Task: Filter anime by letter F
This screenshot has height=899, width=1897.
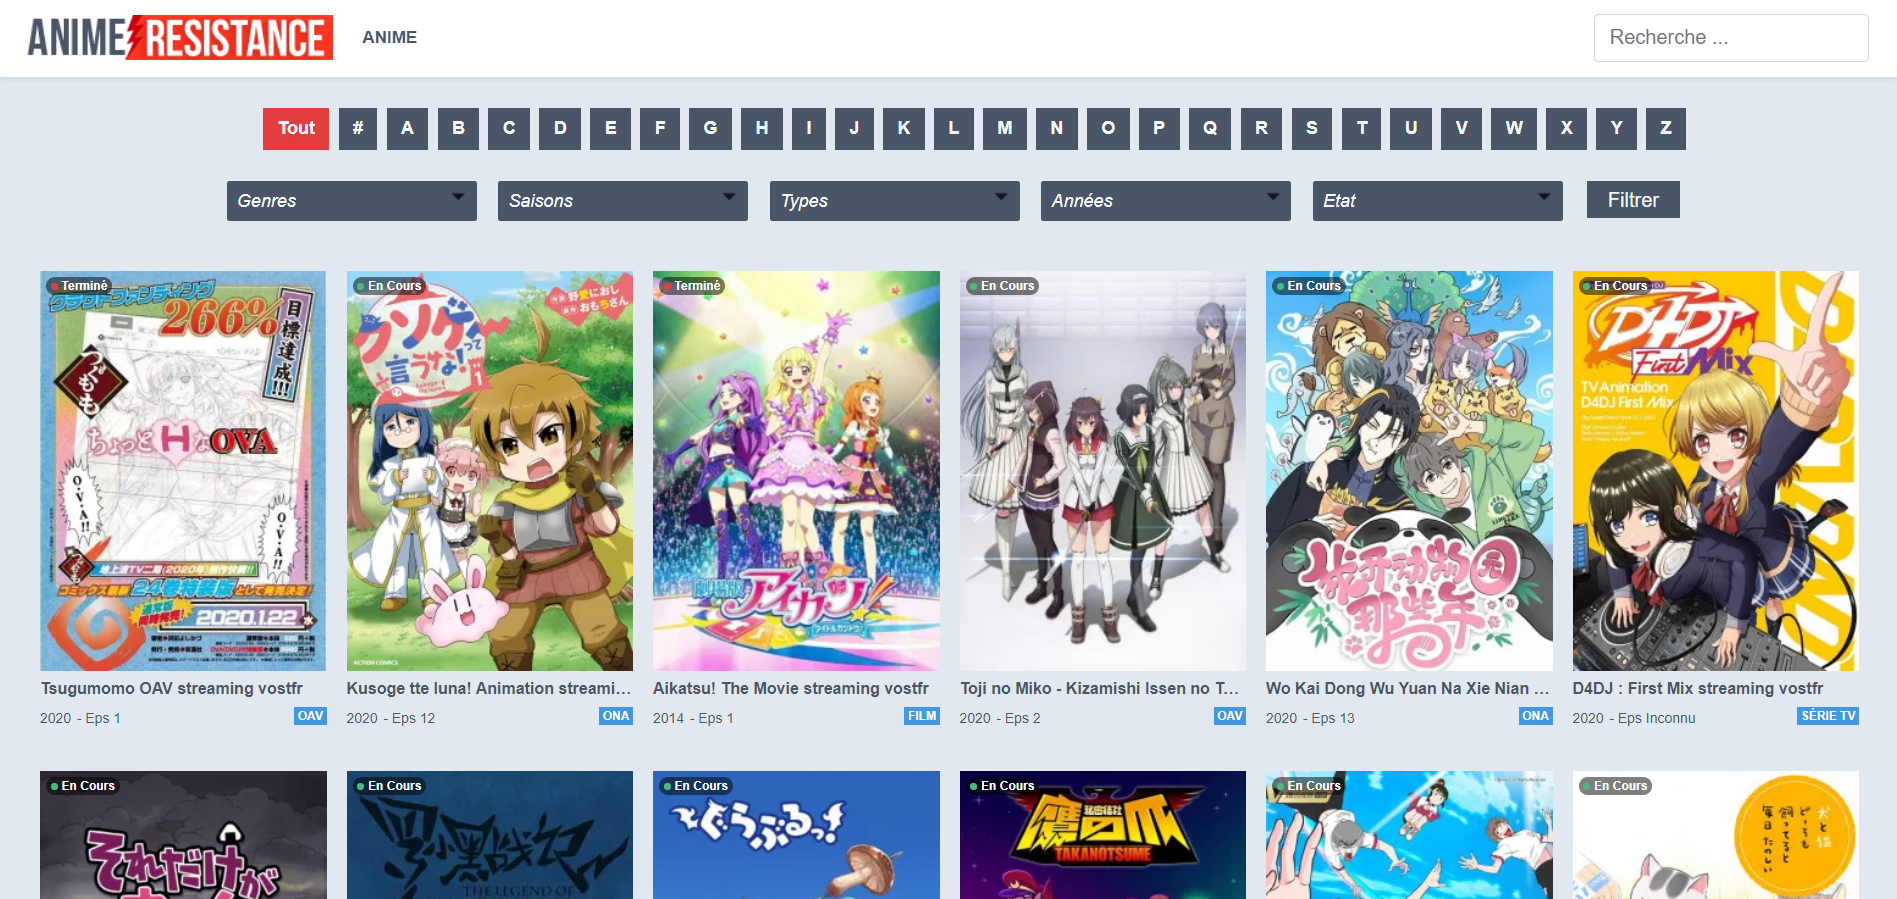Action: coord(660,128)
